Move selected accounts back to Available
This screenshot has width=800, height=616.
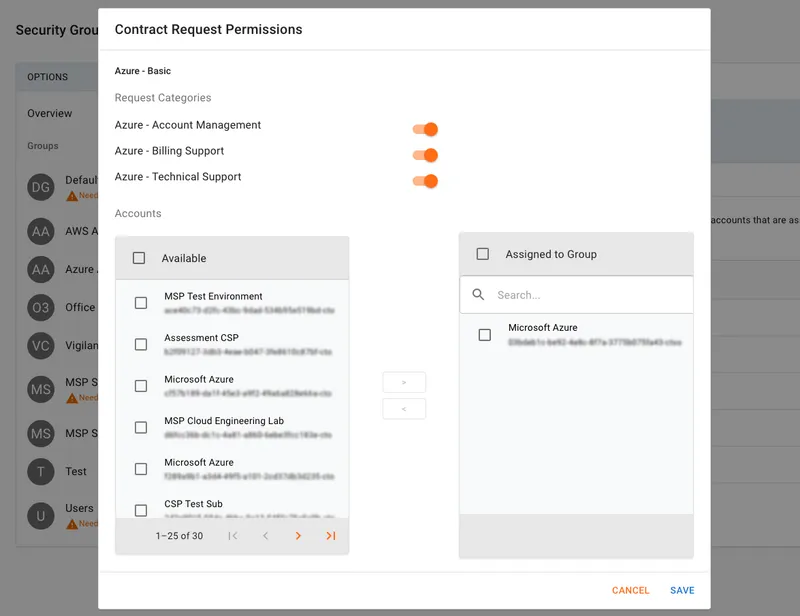click(x=404, y=408)
